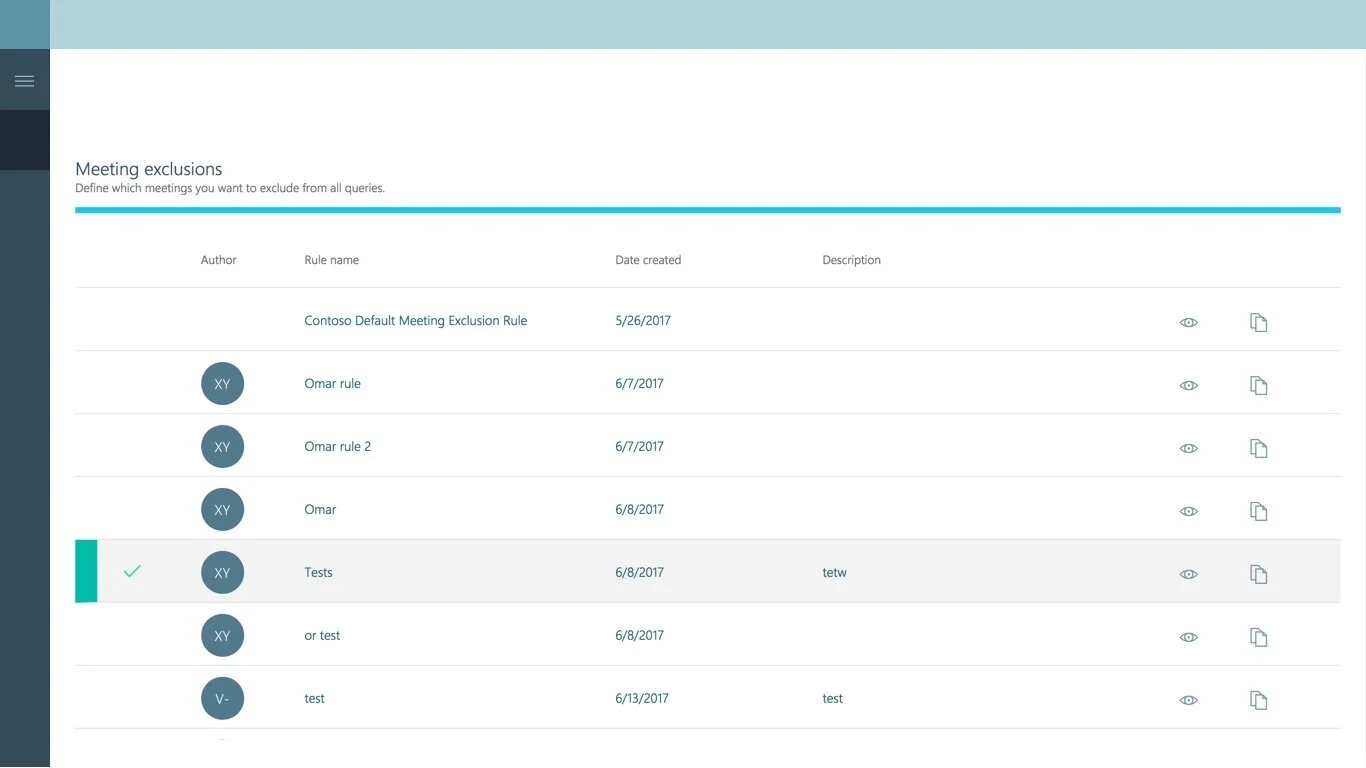
Task: Duplicate the Omar rule 2 exclusion
Action: click(1258, 447)
